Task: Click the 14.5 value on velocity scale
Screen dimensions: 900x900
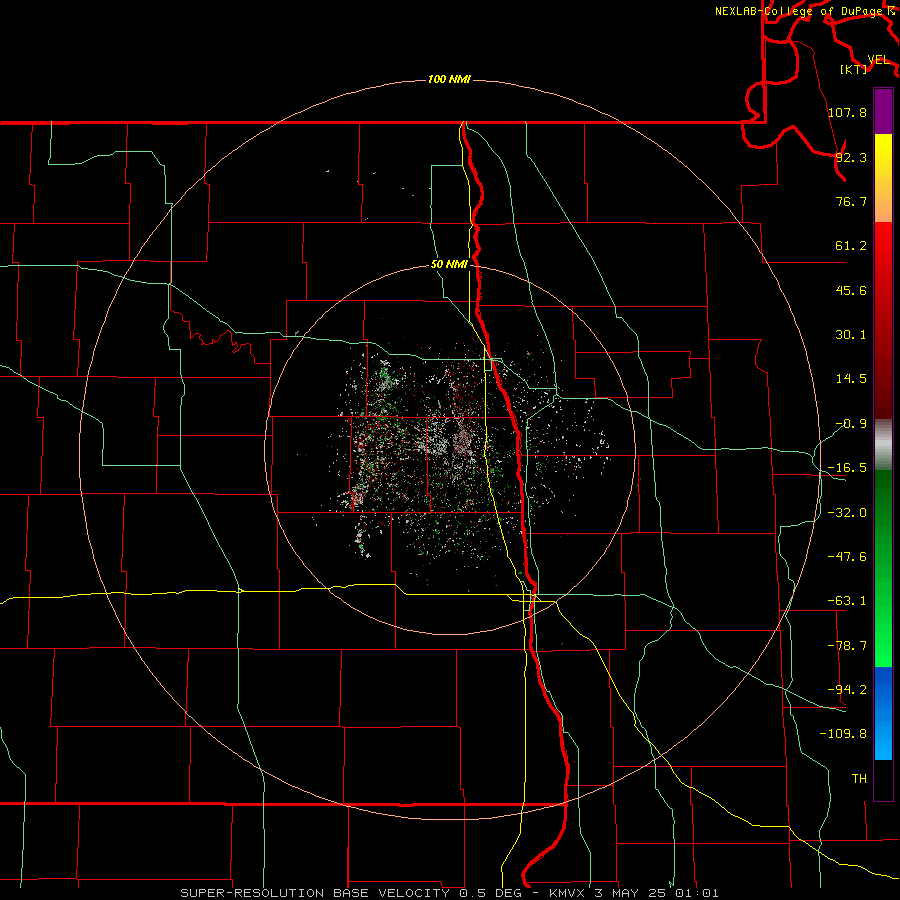Action: [x=851, y=379]
